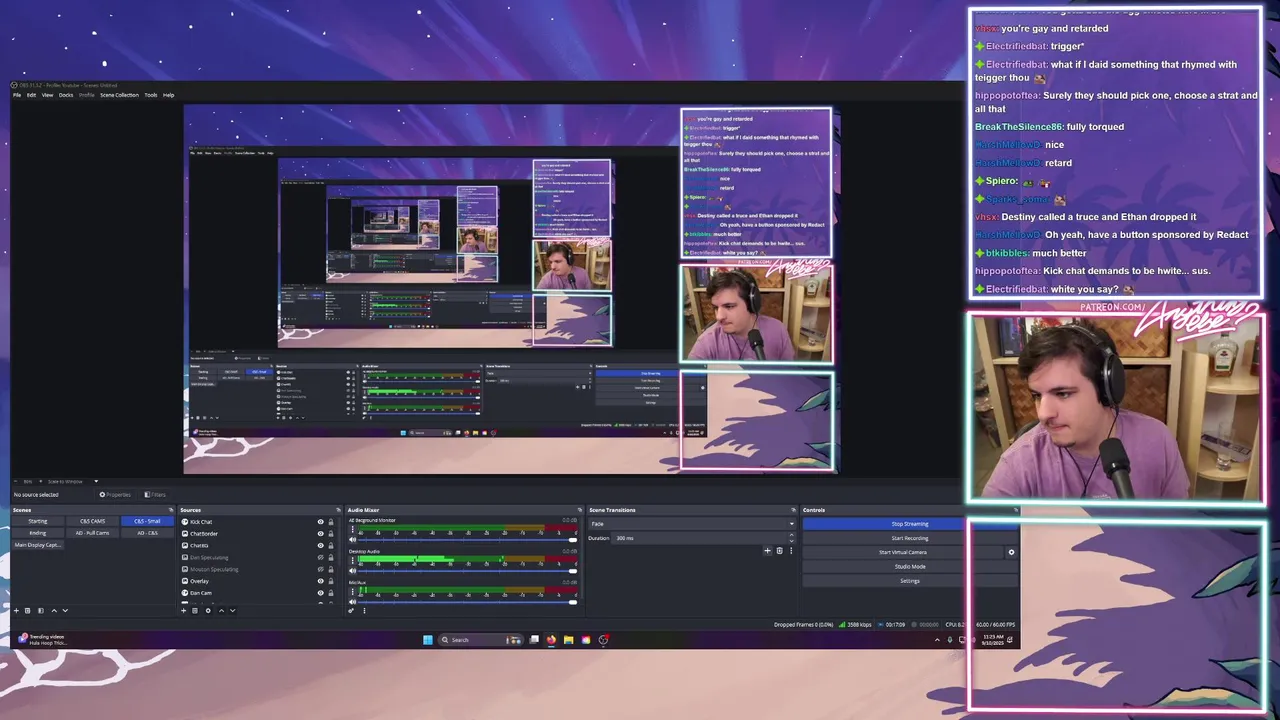Open source properties gear in Sources dock
The width and height of the screenshot is (1280, 720).
pyautogui.click(x=208, y=610)
